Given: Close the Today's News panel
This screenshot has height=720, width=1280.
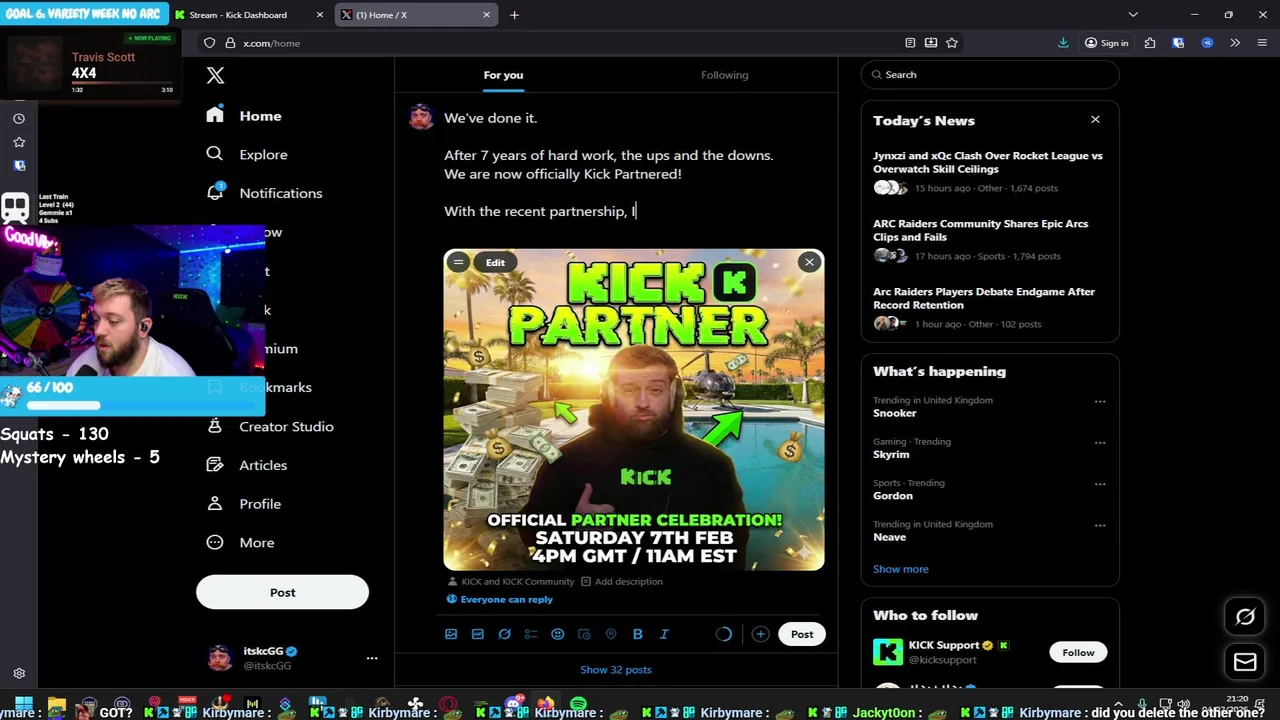Looking at the screenshot, I should (x=1095, y=119).
